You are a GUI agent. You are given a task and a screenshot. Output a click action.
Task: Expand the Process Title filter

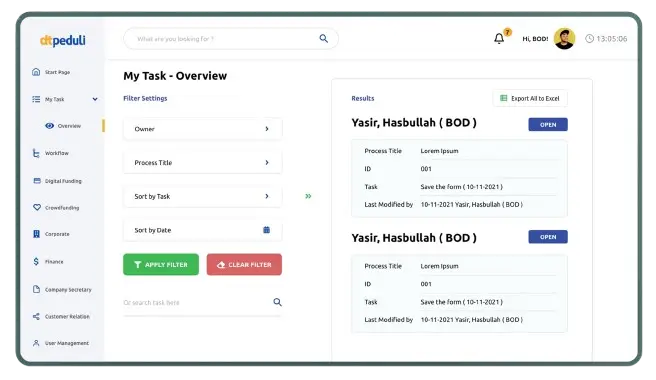[202, 162]
